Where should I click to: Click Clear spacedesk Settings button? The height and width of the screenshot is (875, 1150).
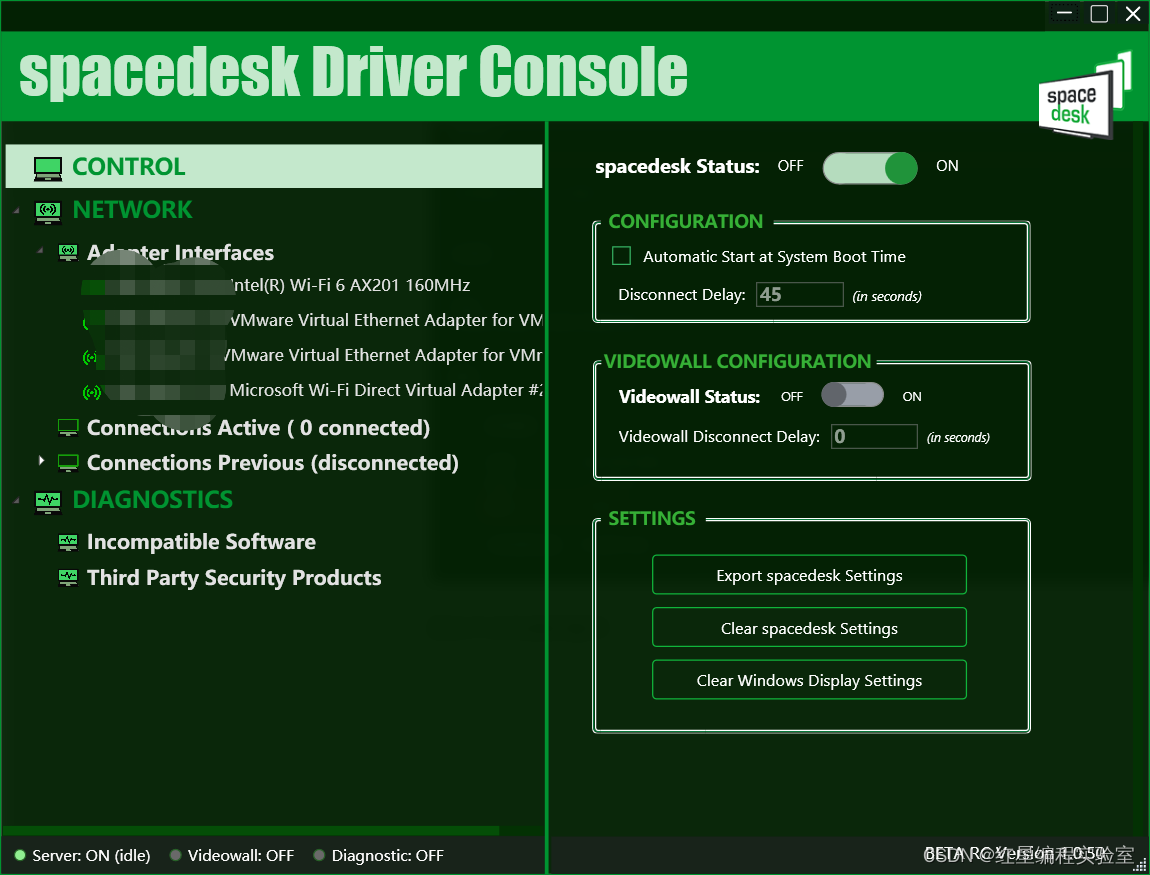tap(809, 628)
